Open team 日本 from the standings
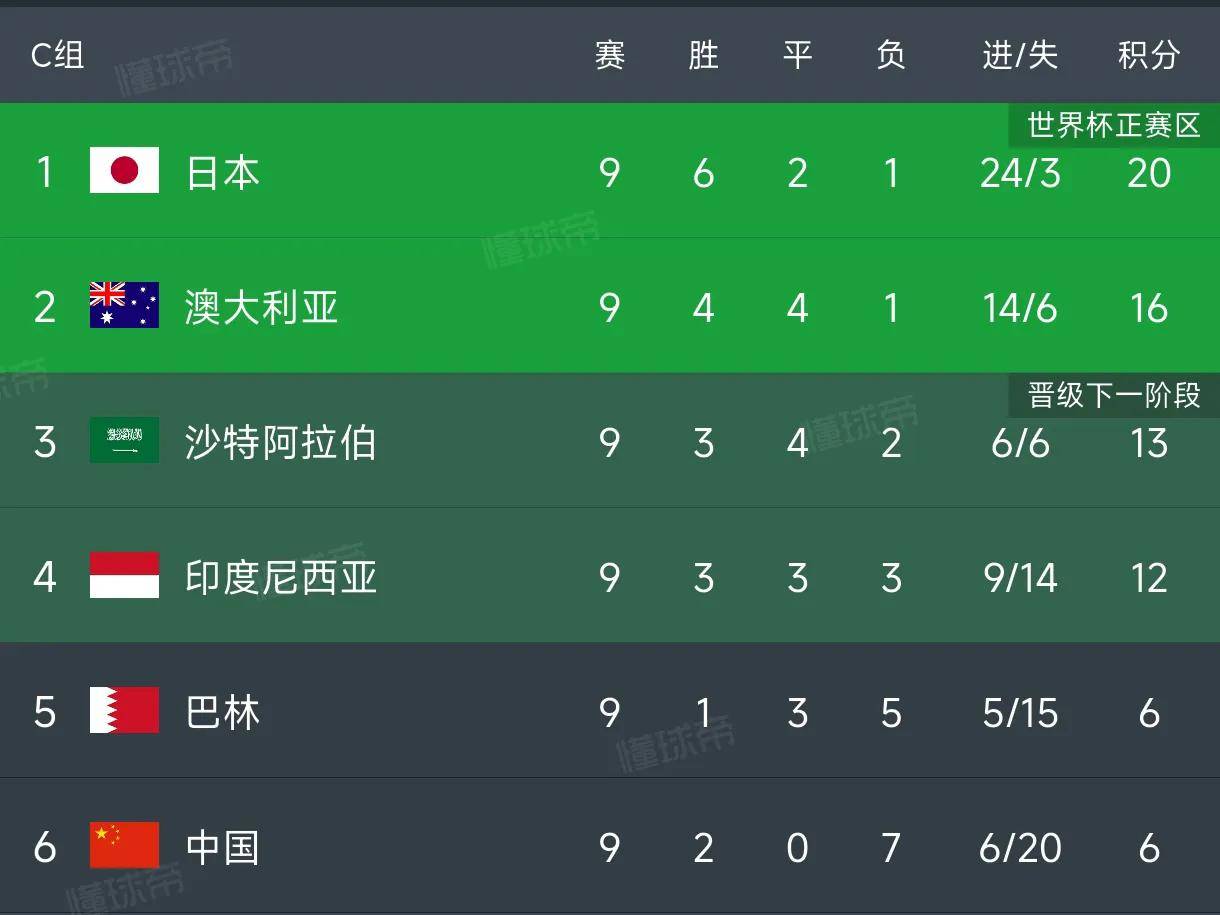 [223, 173]
